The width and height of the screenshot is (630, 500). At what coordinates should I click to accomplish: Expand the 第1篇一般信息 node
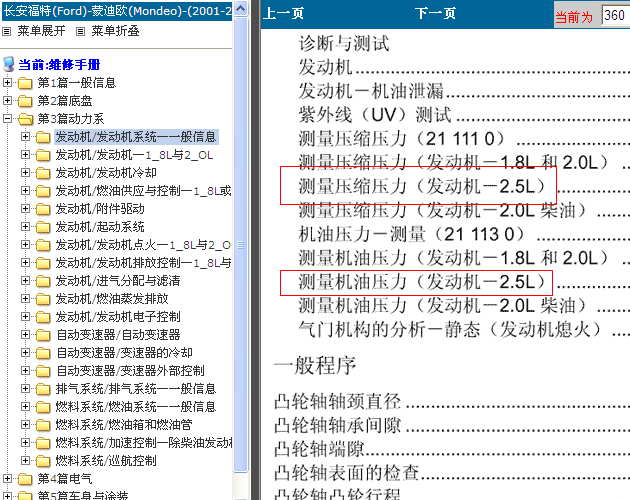point(7,82)
